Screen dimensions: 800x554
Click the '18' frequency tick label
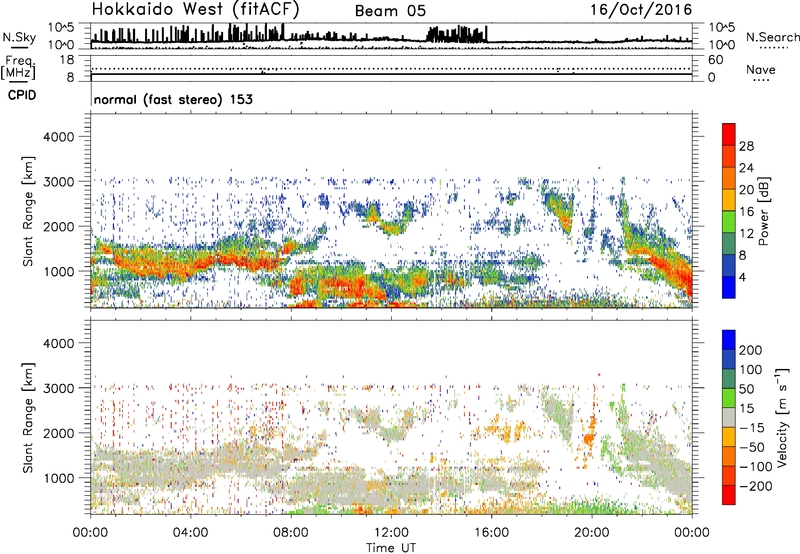pyautogui.click(x=67, y=60)
